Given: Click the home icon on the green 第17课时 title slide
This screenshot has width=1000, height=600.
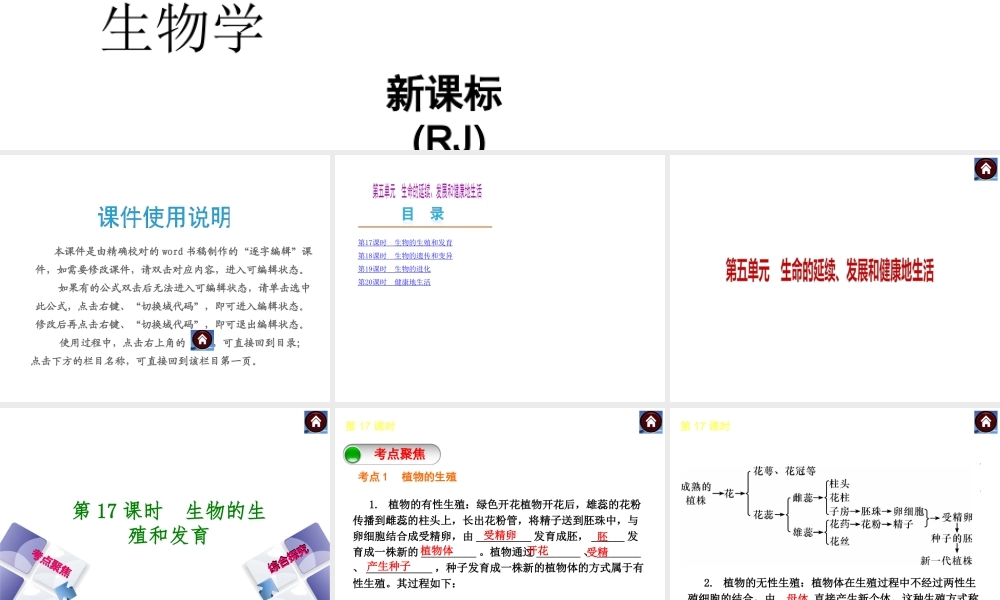Looking at the screenshot, I should [316, 422].
